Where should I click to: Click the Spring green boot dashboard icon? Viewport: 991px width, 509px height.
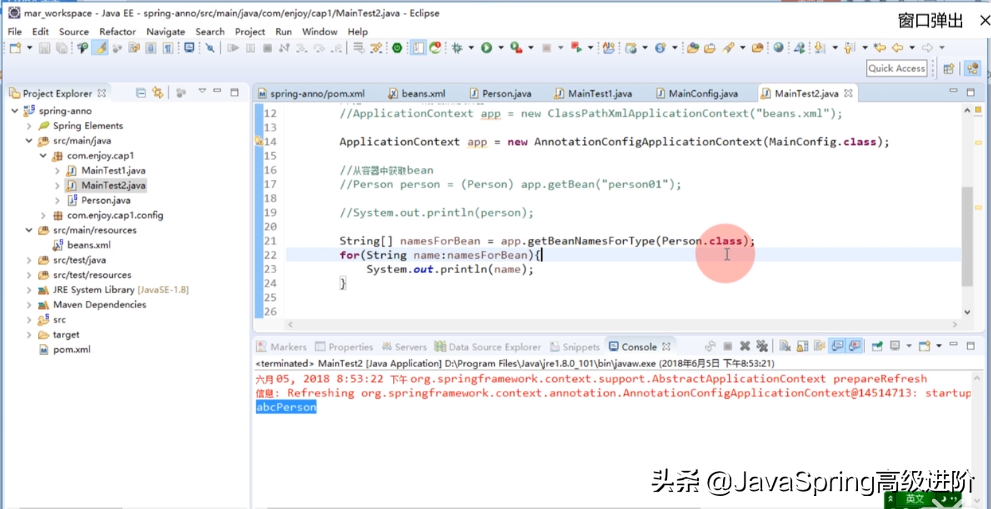pos(397,47)
